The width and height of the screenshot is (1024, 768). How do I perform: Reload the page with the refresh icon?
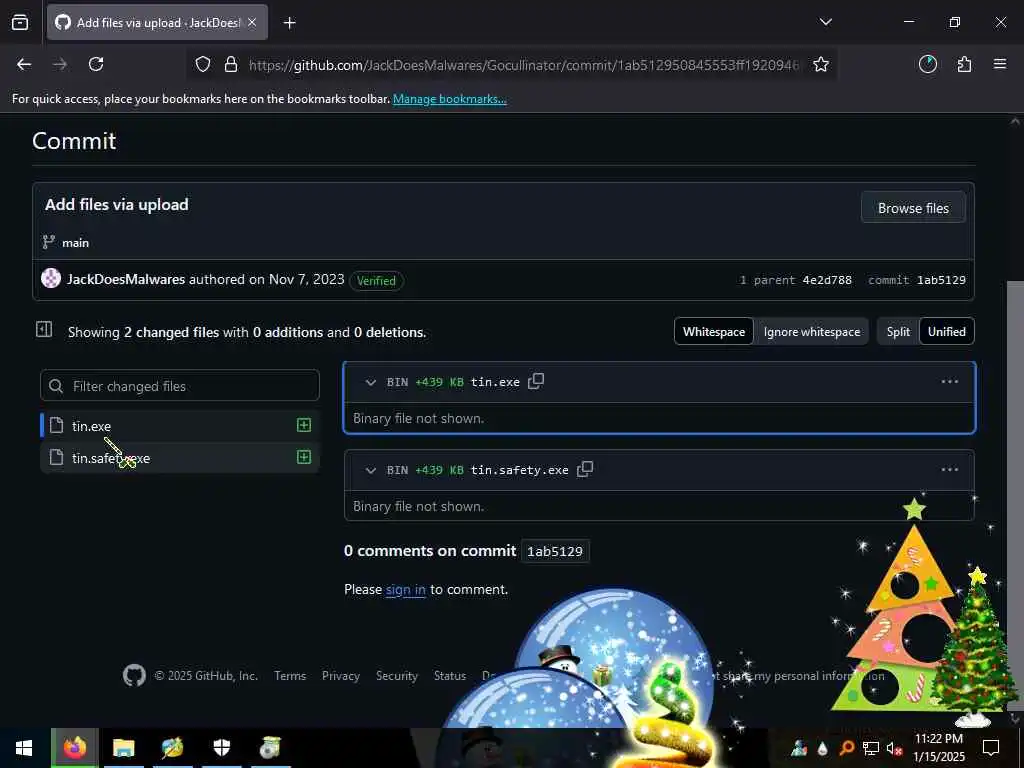[x=96, y=64]
